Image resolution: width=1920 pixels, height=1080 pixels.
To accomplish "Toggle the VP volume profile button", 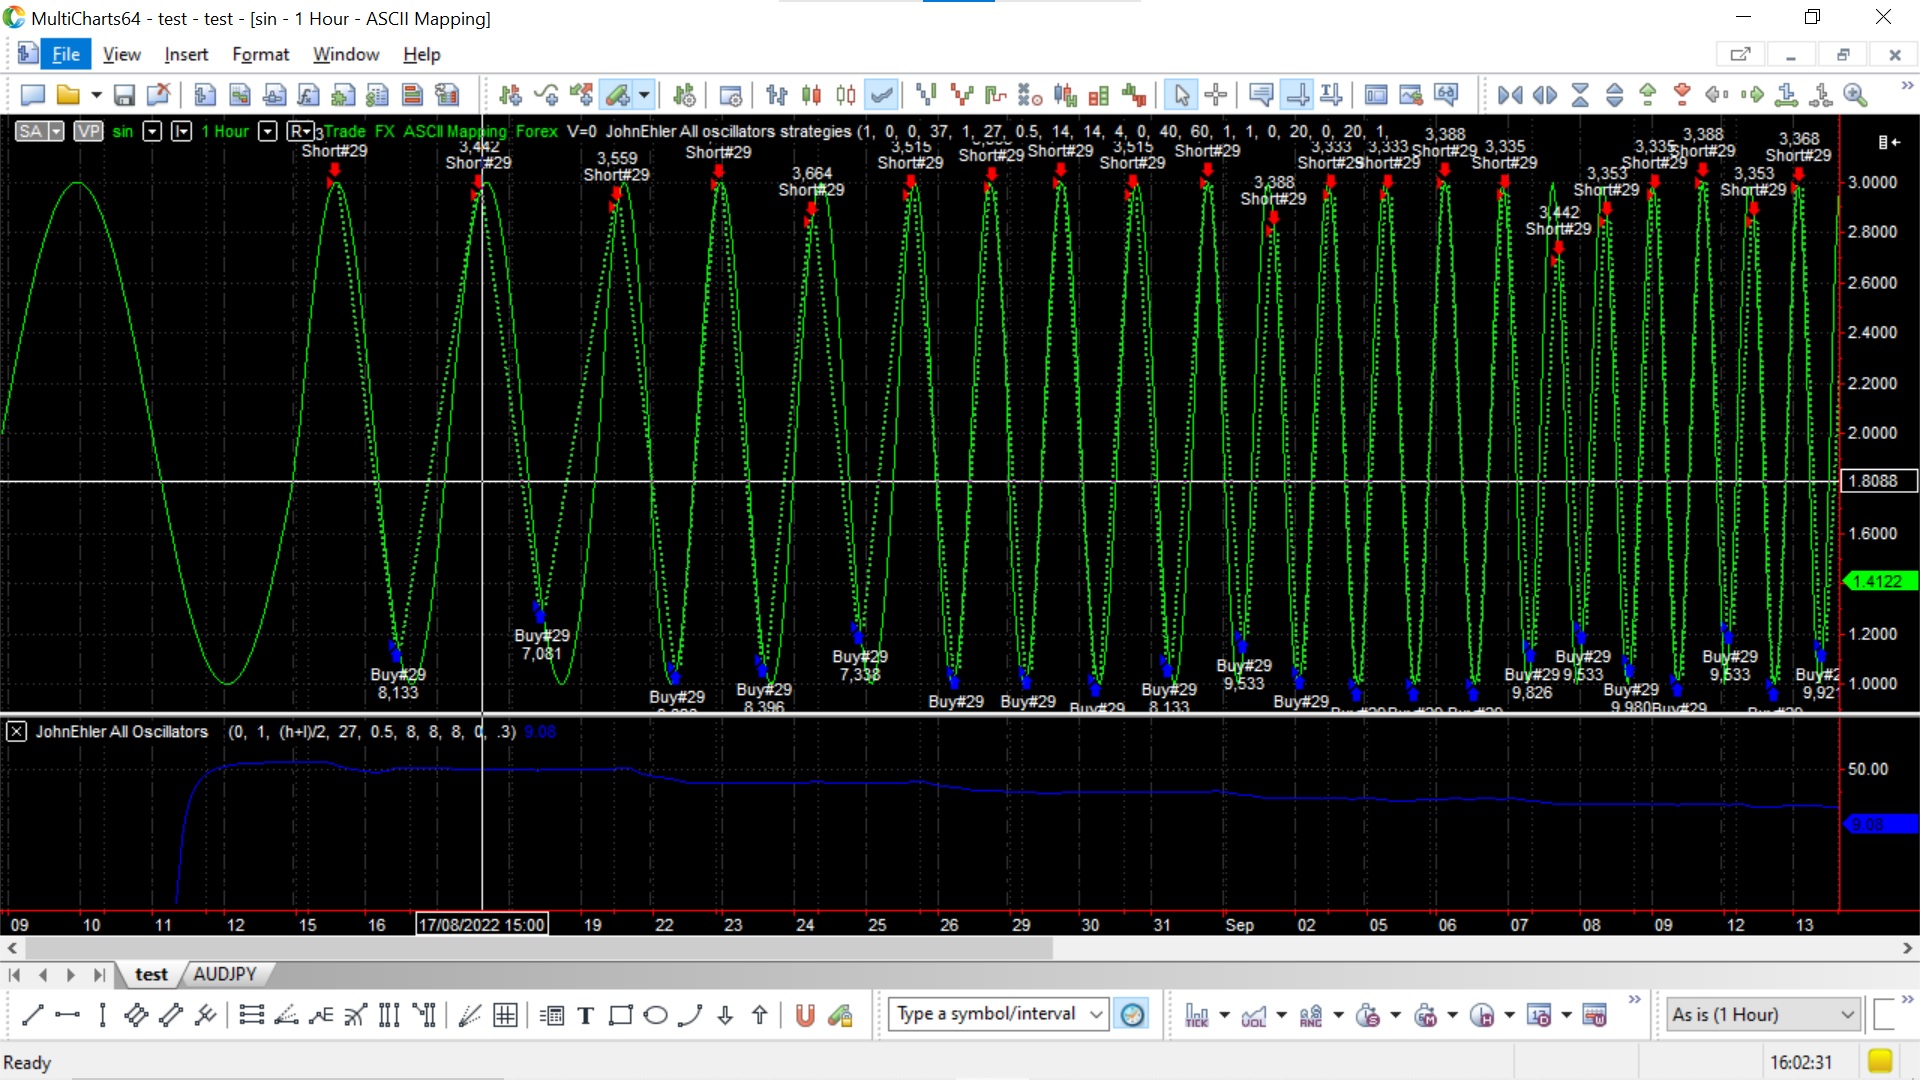I will pos(88,131).
